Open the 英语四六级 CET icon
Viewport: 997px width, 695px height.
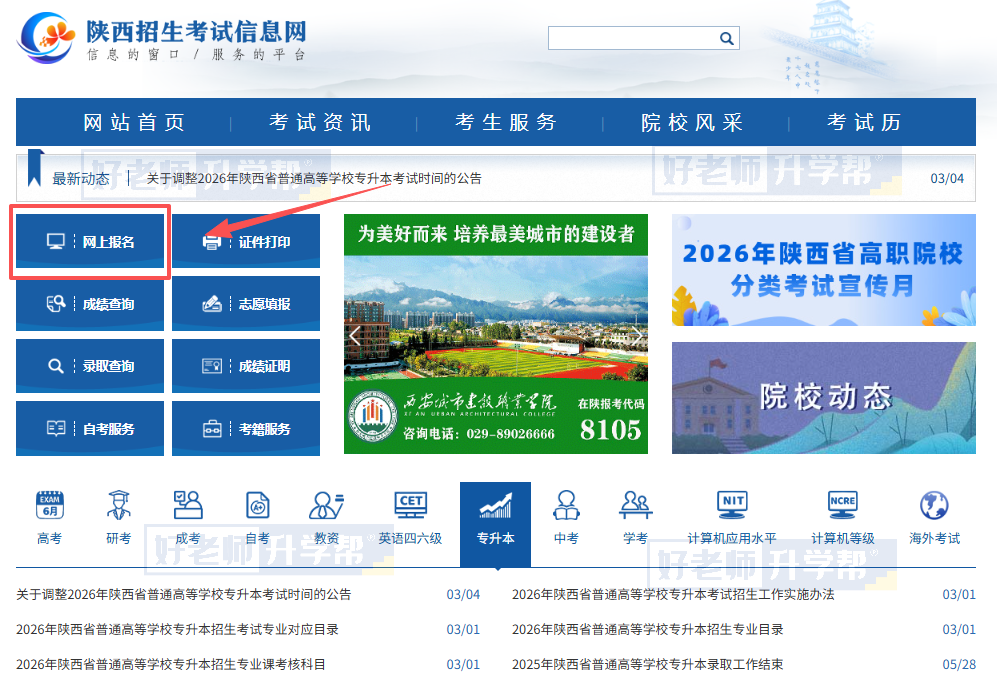pos(410,512)
